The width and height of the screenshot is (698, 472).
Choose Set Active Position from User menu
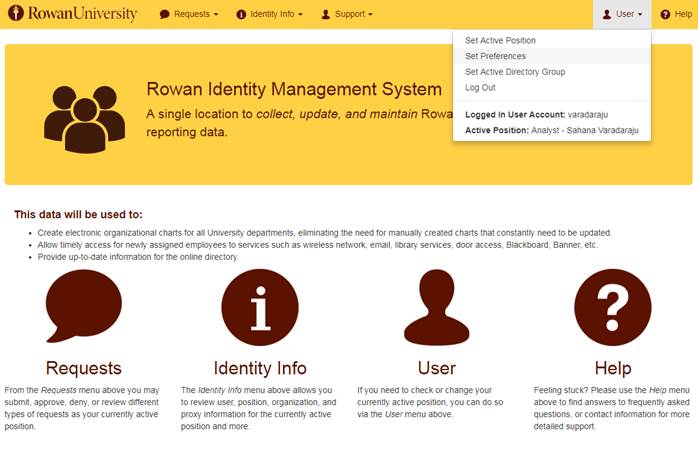point(552,40)
